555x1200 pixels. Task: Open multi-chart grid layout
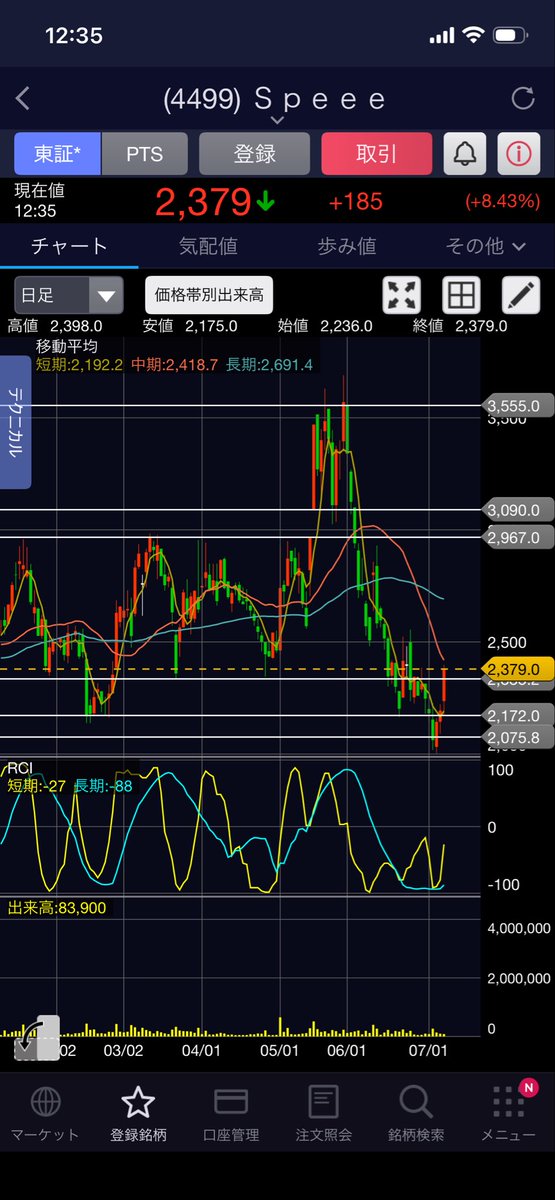[x=461, y=295]
